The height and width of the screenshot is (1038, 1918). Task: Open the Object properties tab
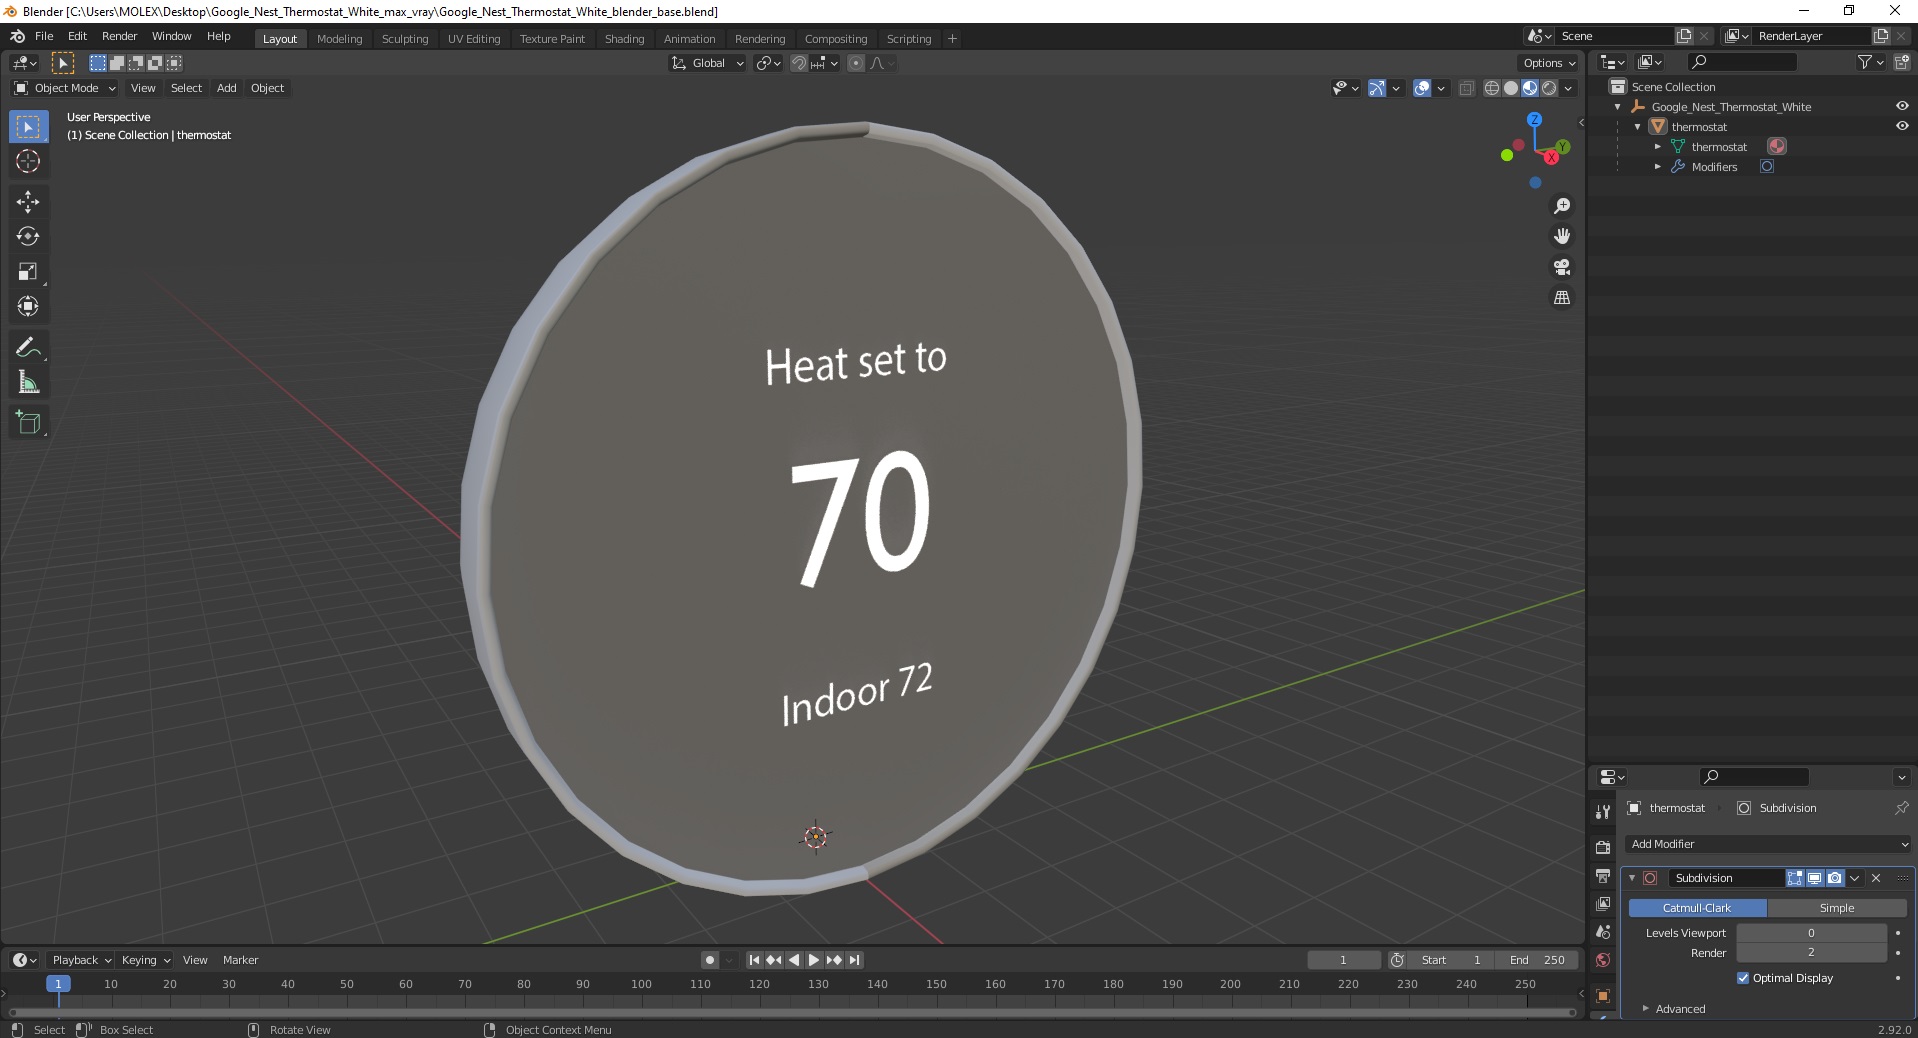tap(1603, 996)
